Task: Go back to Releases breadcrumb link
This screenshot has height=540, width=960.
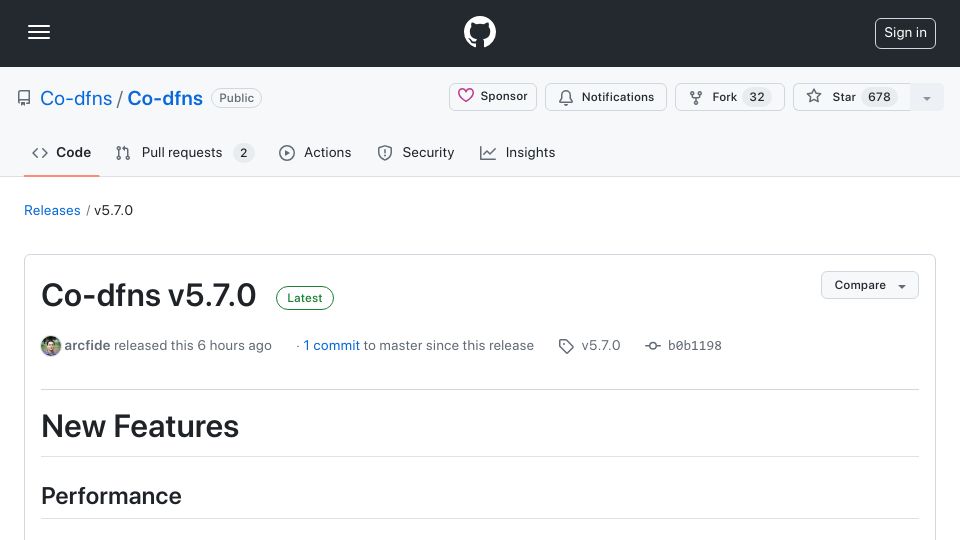Action: point(52,210)
